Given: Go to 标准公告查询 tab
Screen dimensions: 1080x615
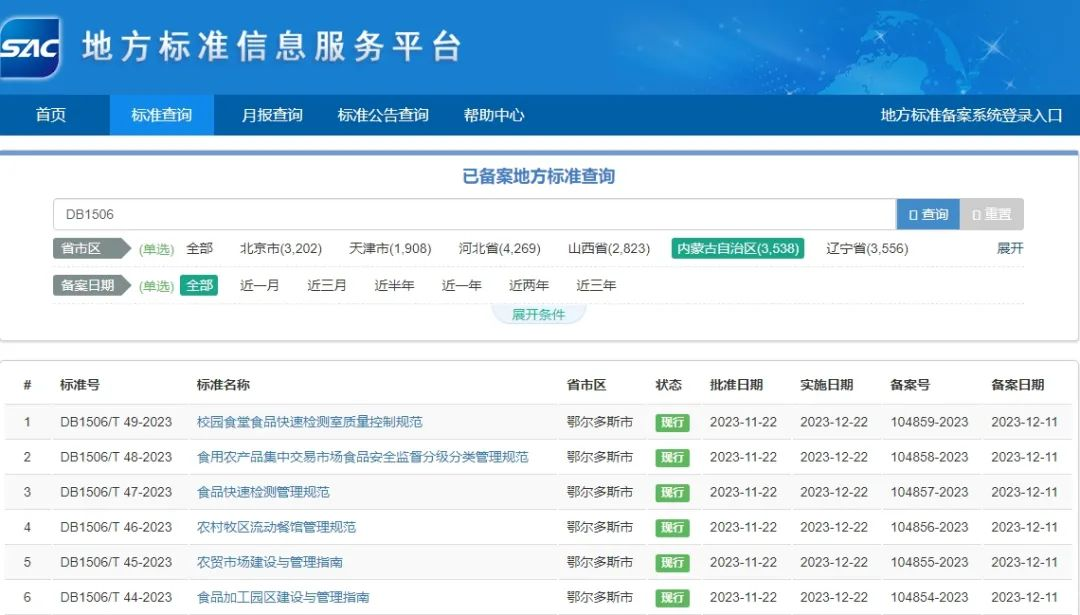Looking at the screenshot, I should coord(383,115).
